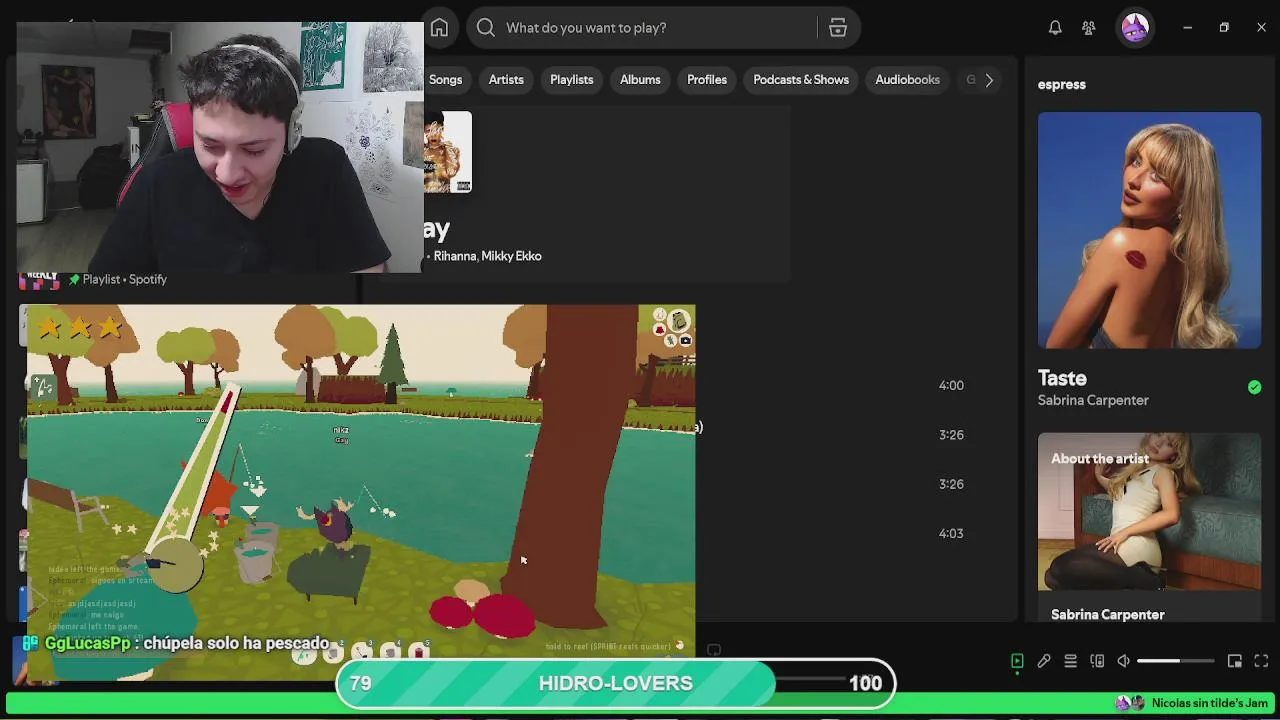Open Sabrina Carpenter name in artist card
The image size is (1280, 720).
point(1108,614)
